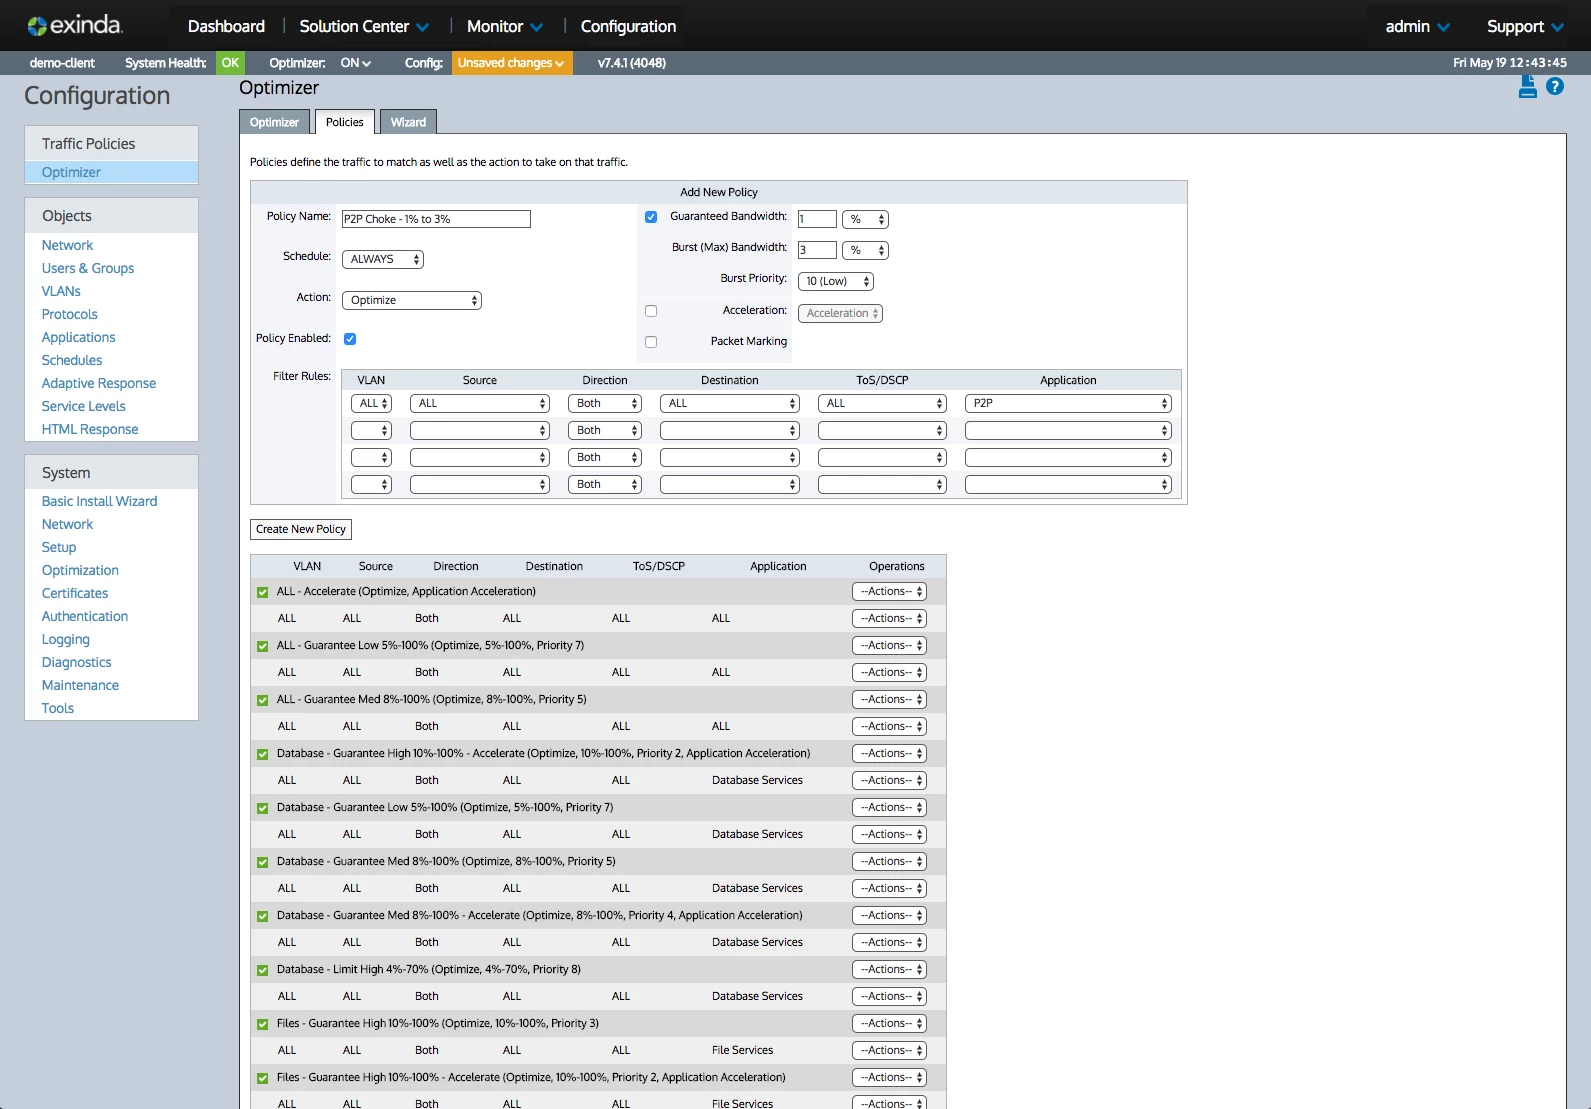
Task: Click the Create New Policy button
Action: click(301, 530)
